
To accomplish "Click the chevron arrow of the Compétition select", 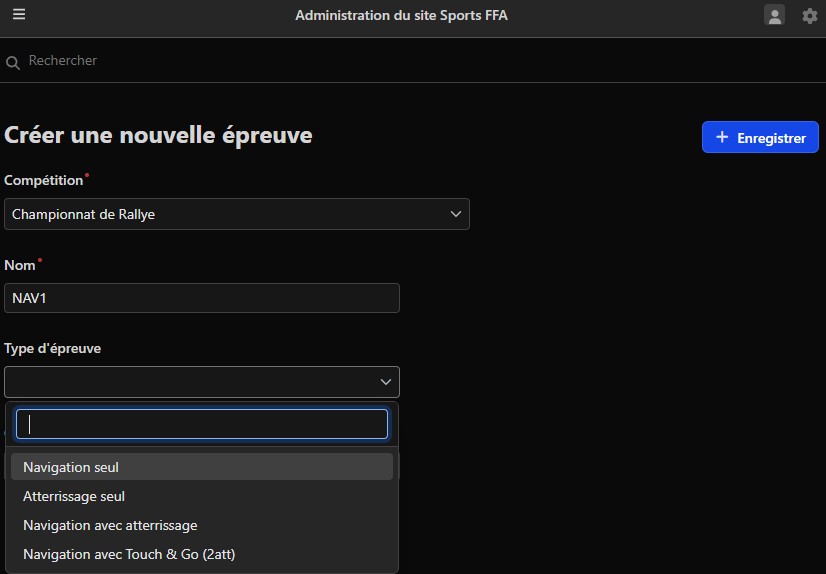I will coord(455,214).
